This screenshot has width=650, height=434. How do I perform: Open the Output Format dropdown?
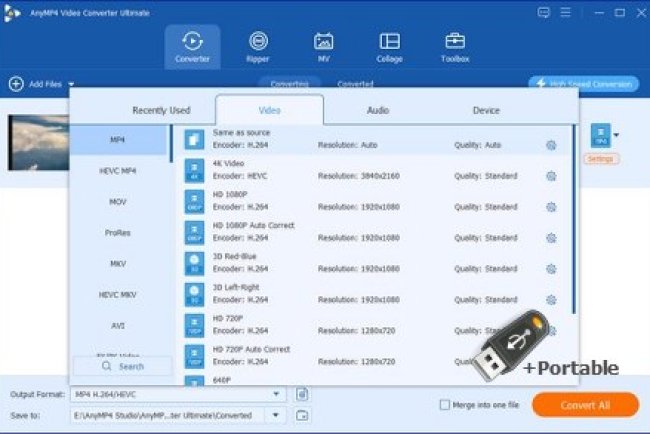click(x=277, y=394)
